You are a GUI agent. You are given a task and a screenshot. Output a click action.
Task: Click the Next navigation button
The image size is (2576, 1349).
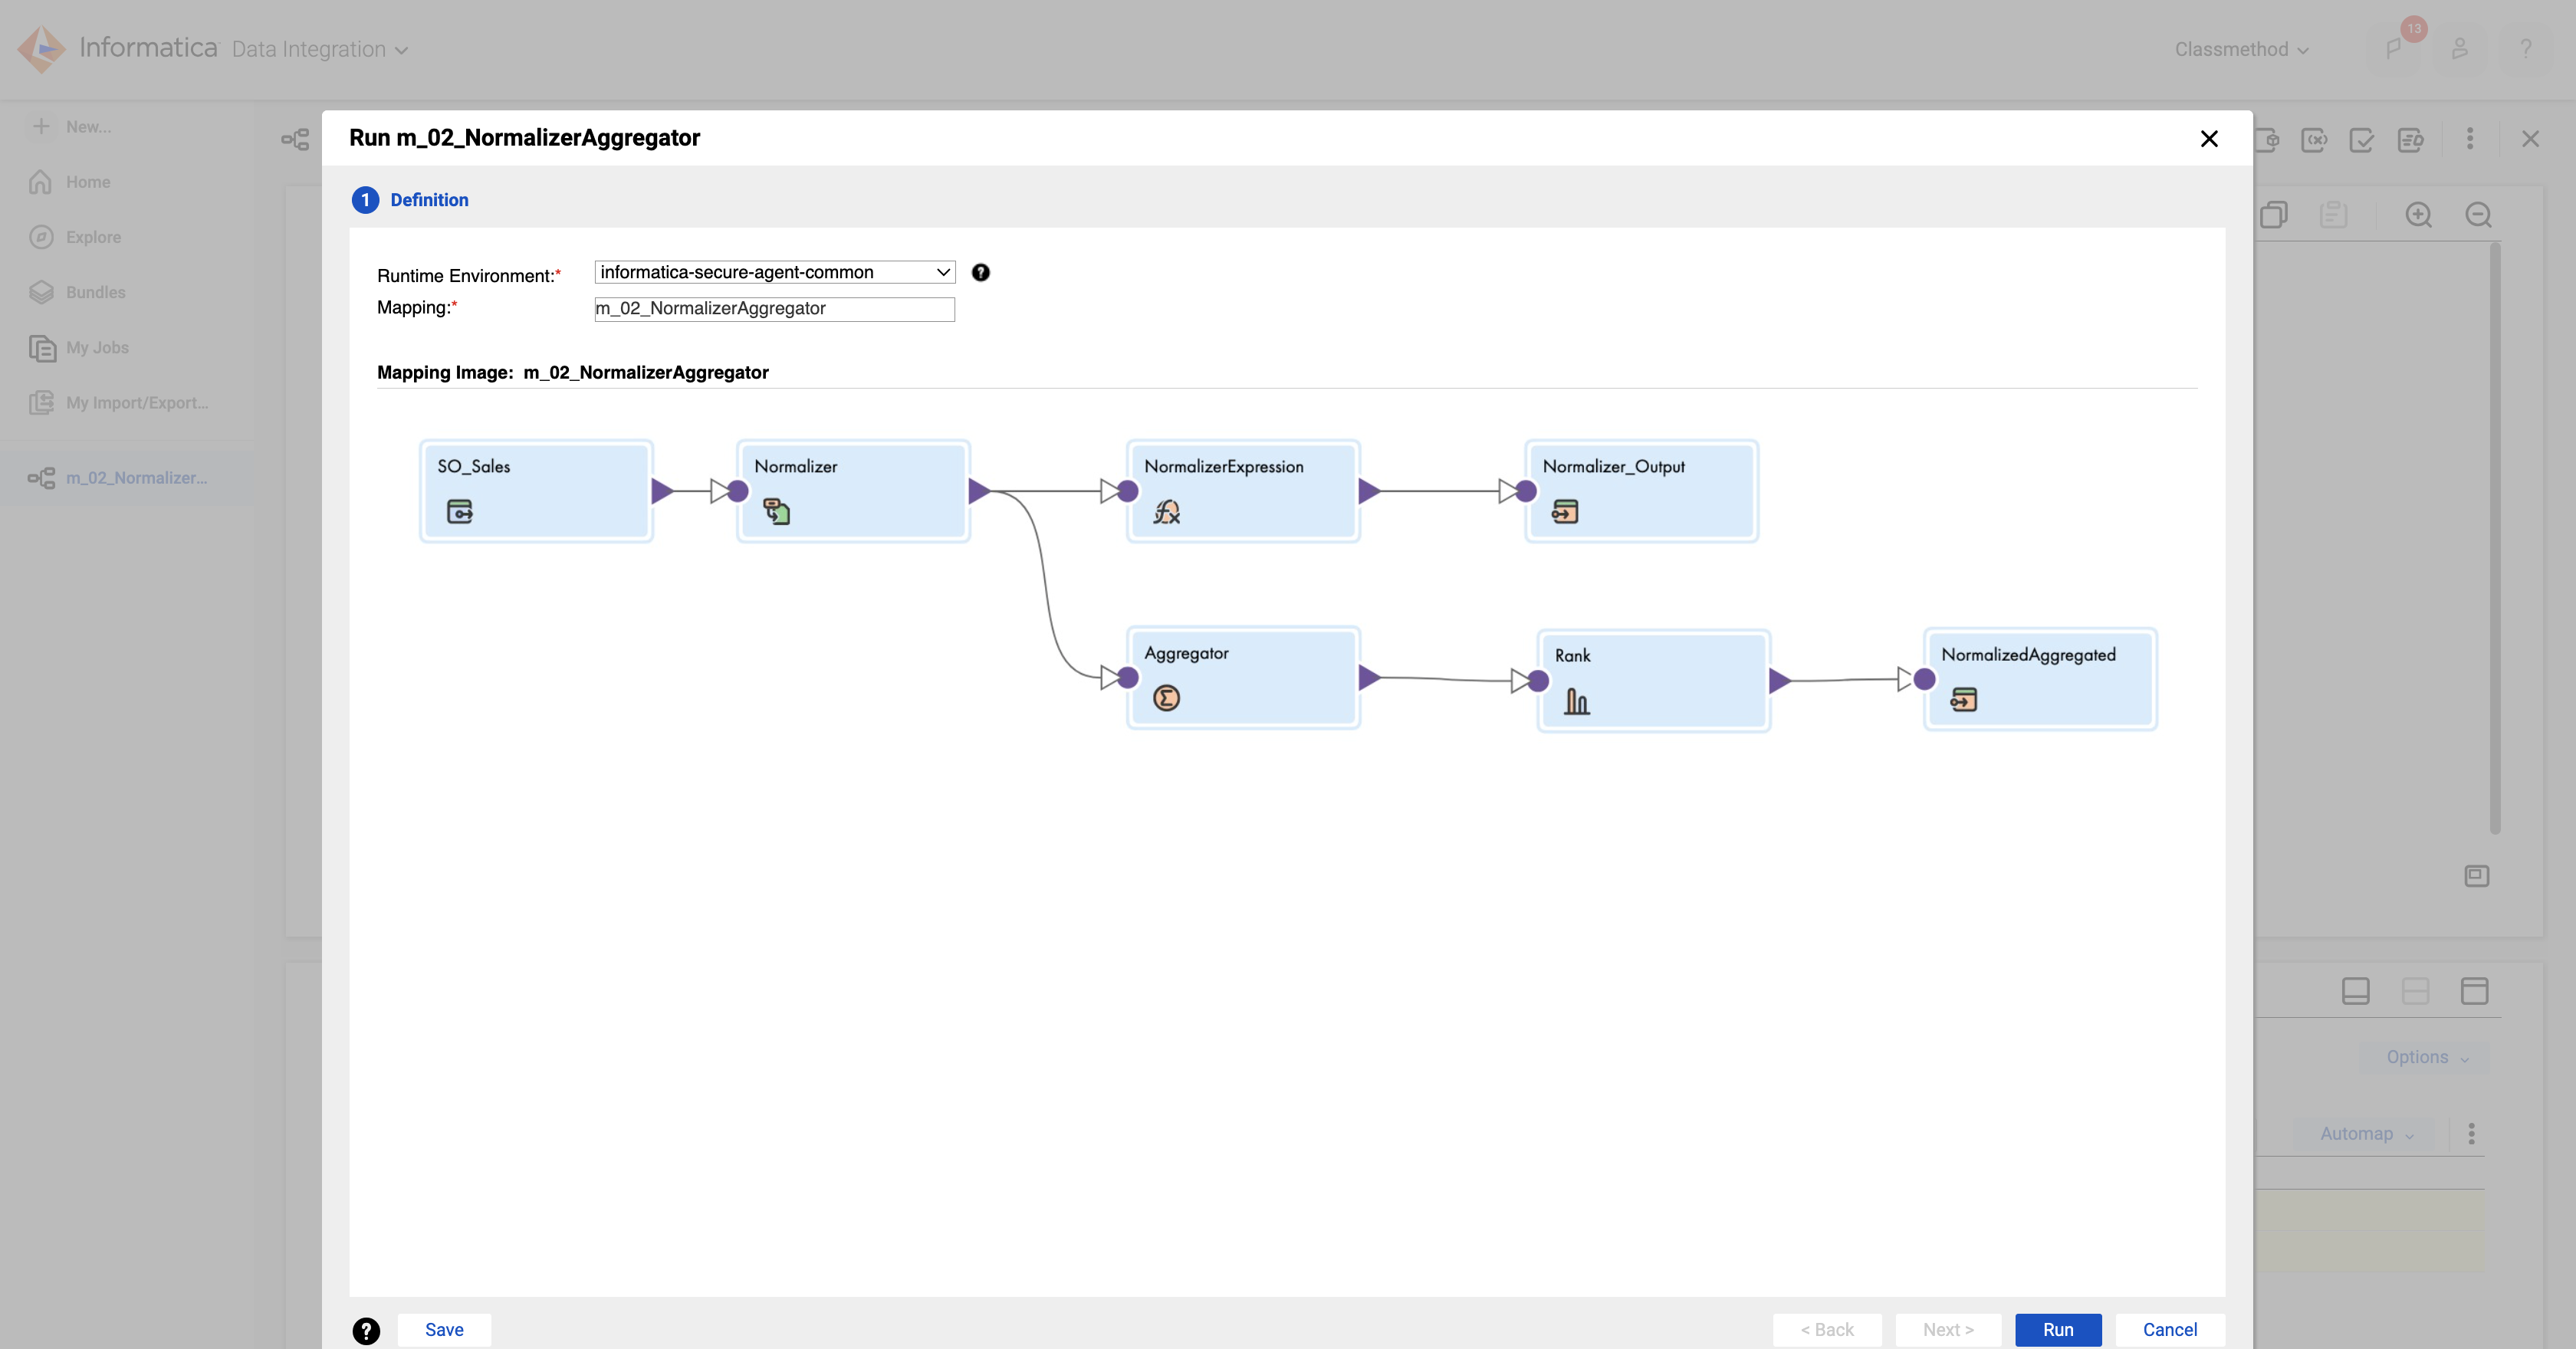point(1947,1328)
